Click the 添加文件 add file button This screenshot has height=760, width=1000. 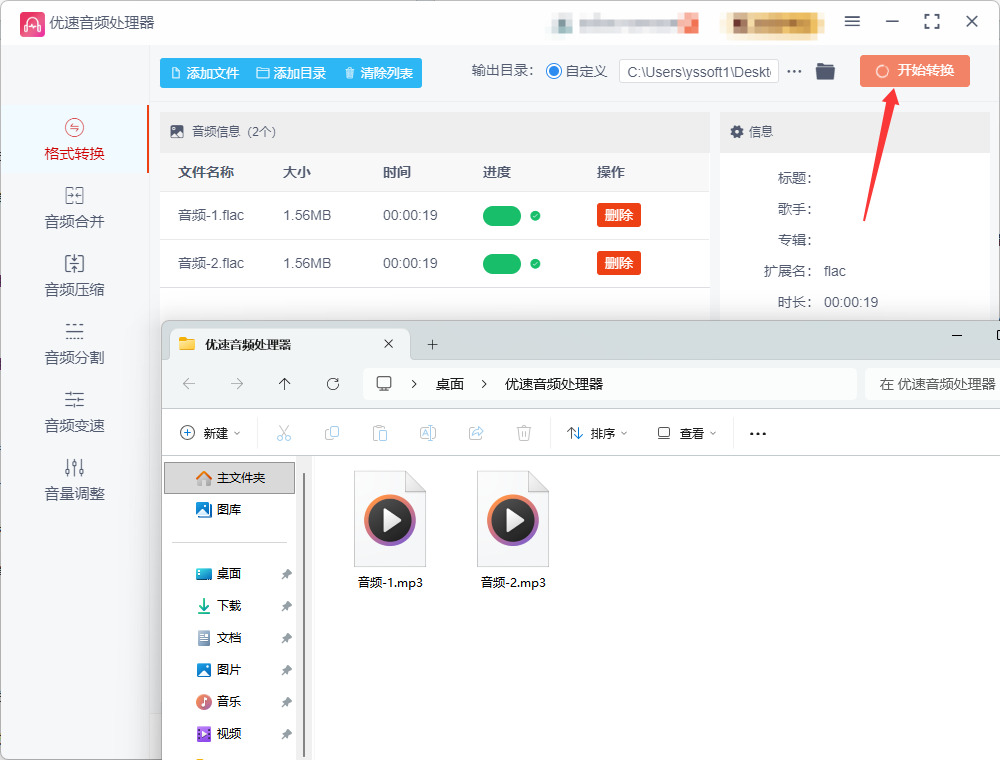tap(205, 73)
